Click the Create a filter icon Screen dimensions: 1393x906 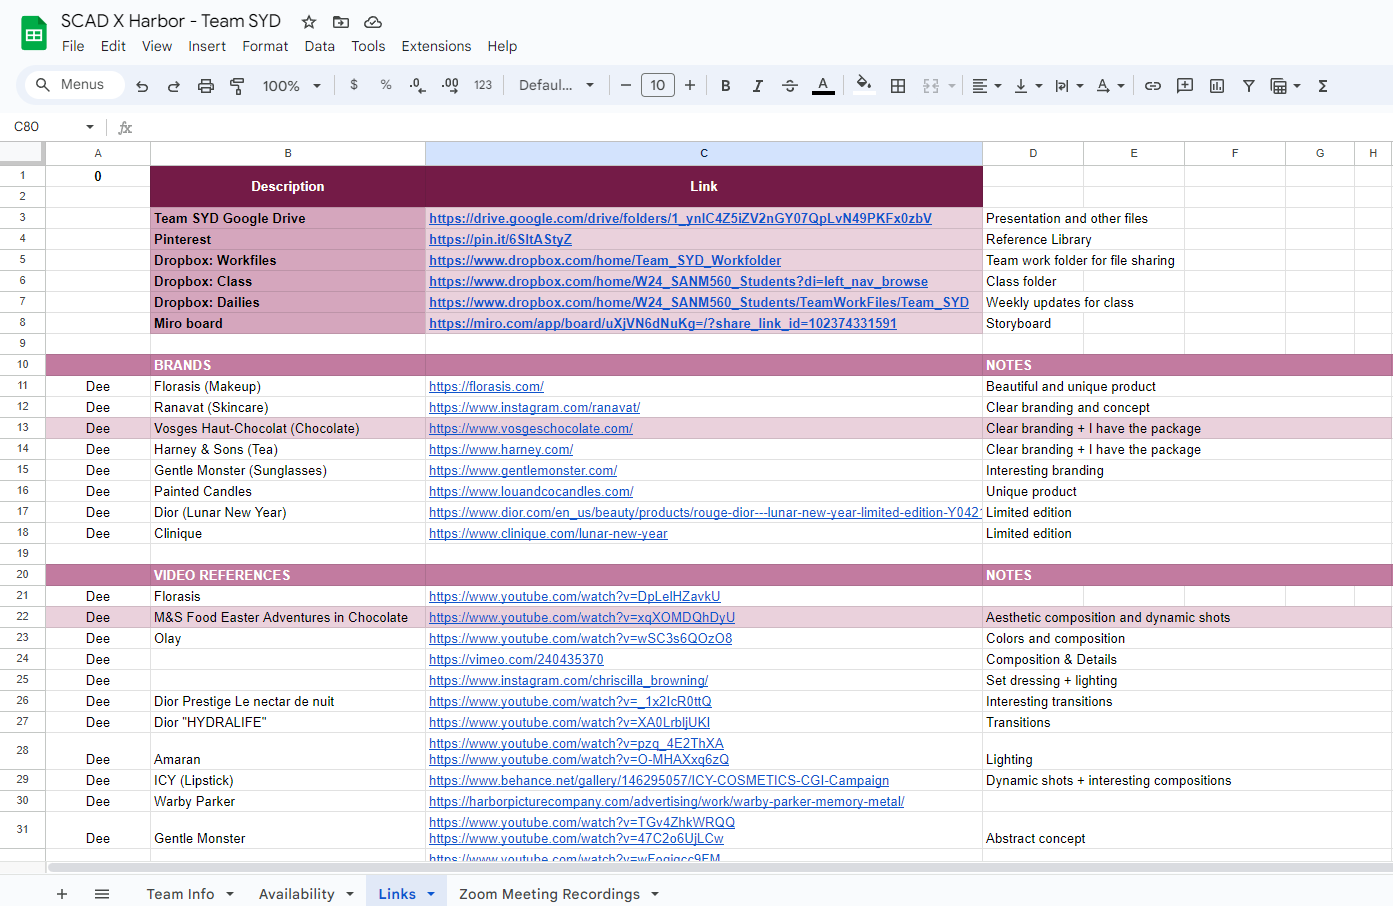1249,86
